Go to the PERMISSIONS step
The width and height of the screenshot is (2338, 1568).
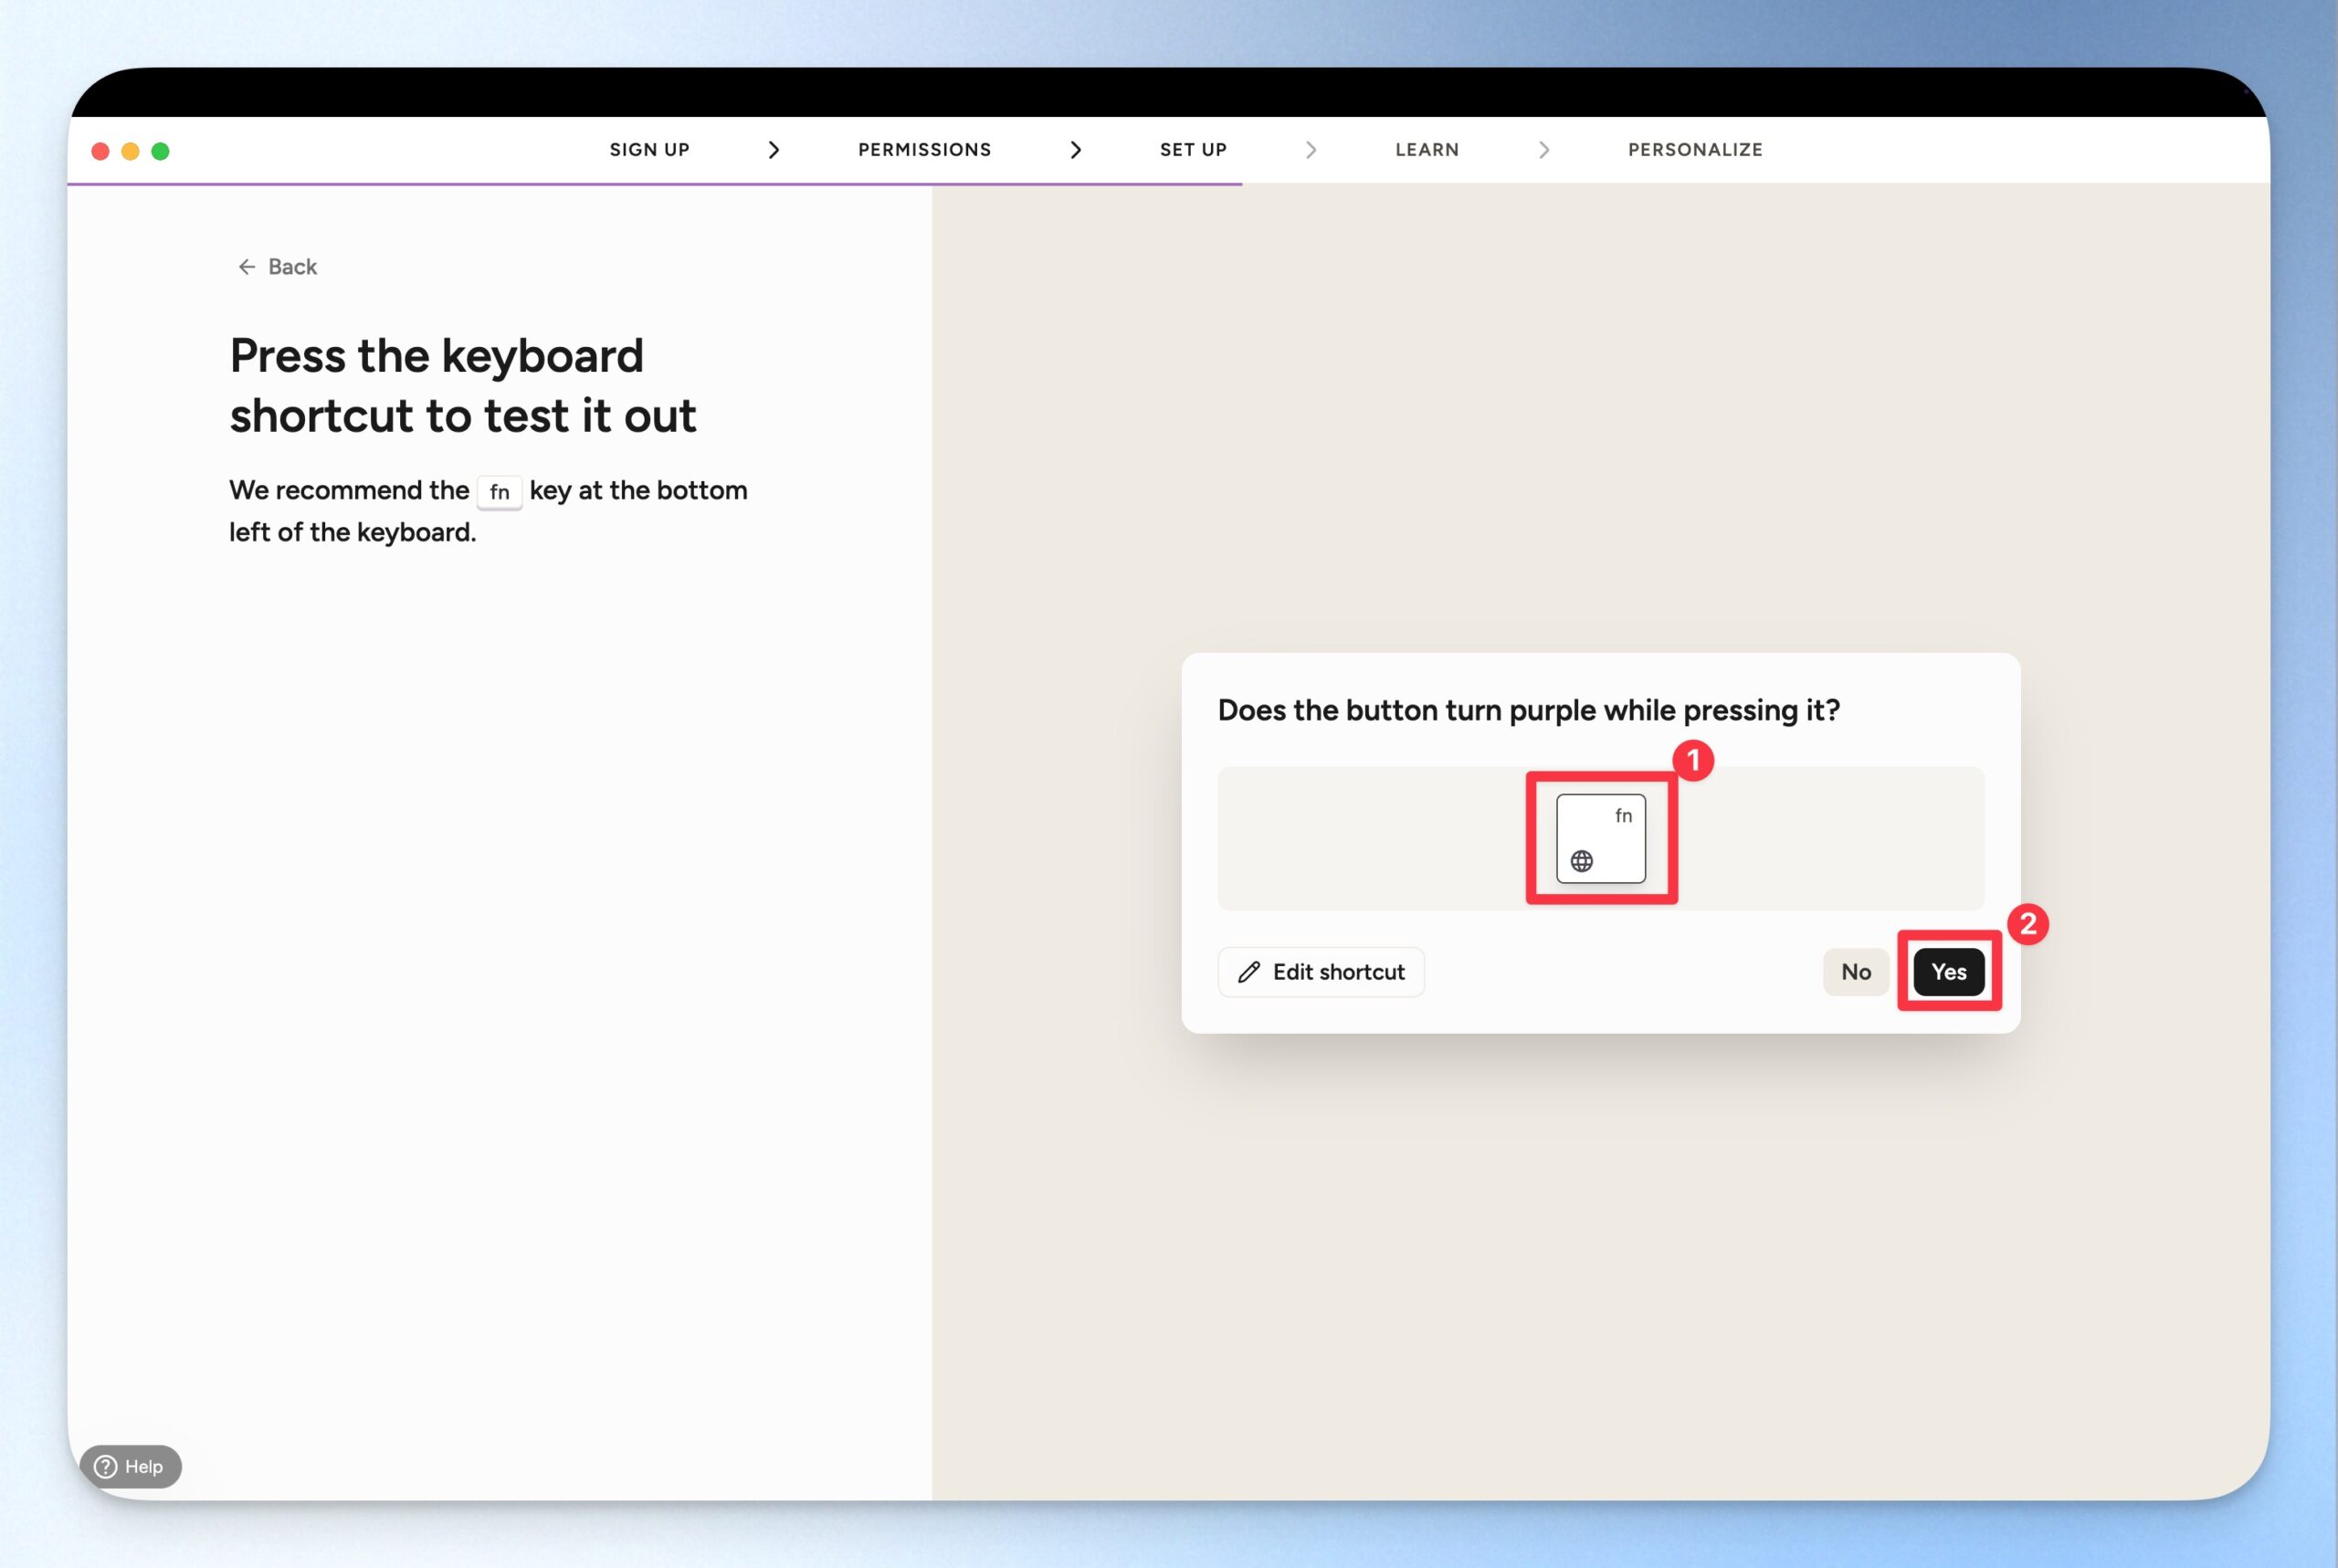pyautogui.click(x=924, y=150)
